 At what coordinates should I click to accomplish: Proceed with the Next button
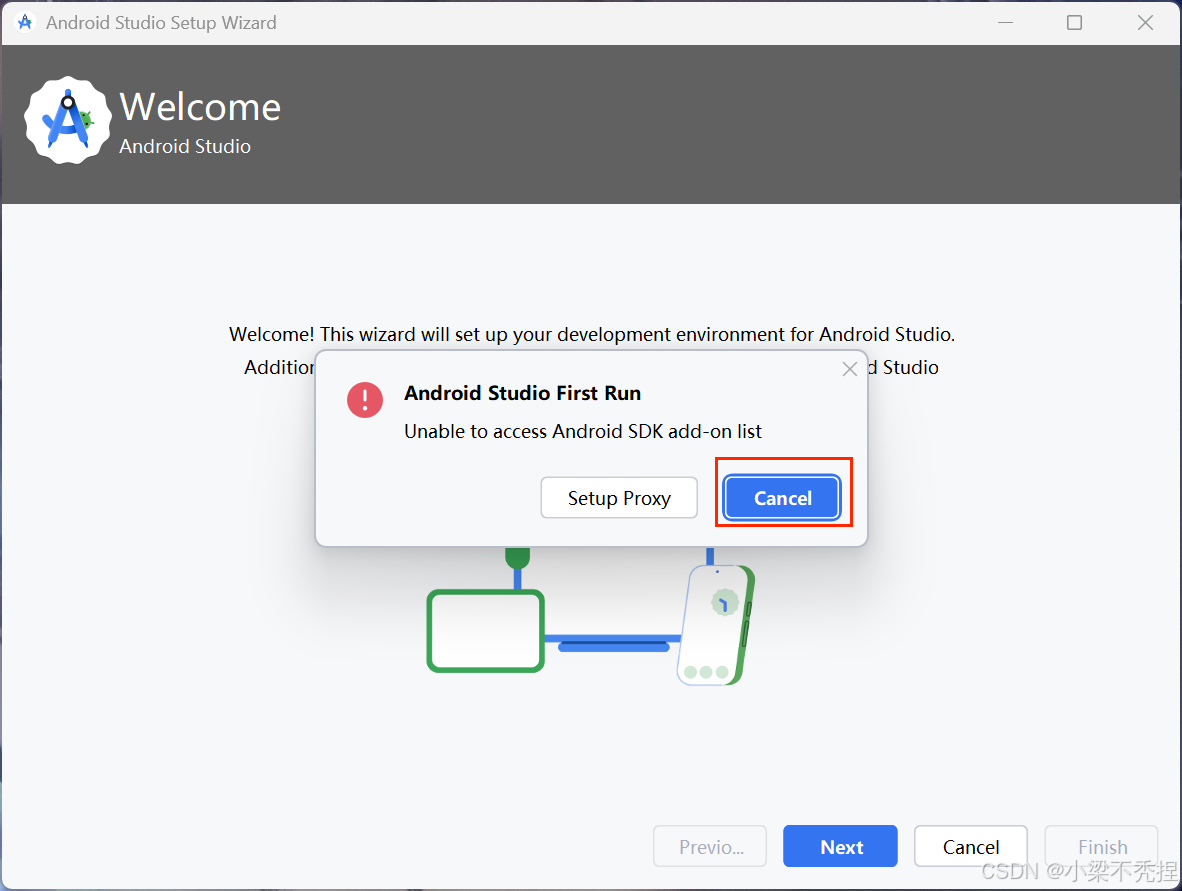point(841,846)
